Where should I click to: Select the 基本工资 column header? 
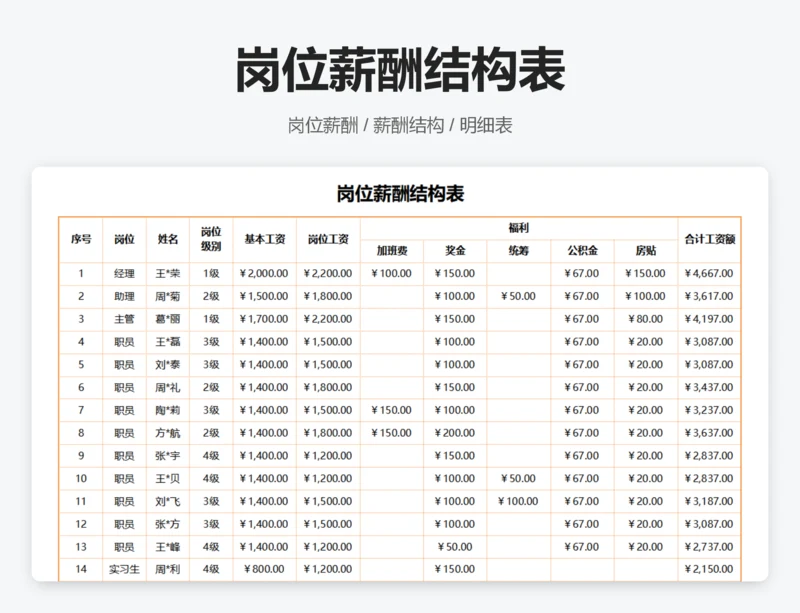pos(265,239)
